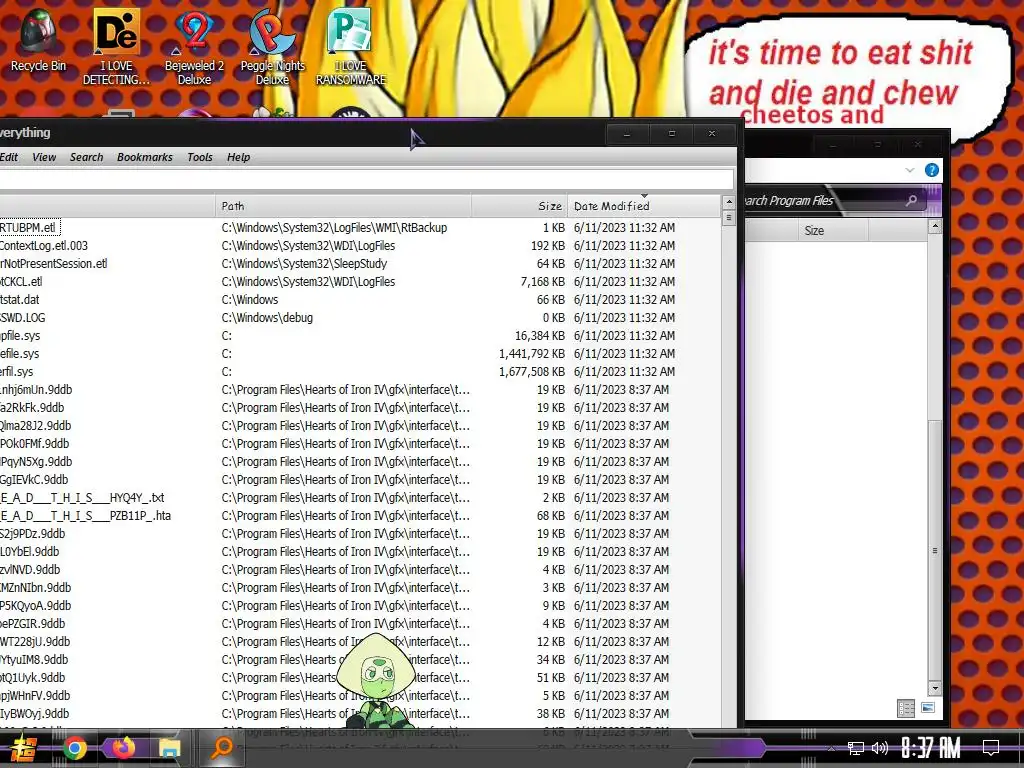Click Everything results scrollbar up arrow
Image resolution: width=1024 pixels, height=768 pixels.
coord(729,202)
